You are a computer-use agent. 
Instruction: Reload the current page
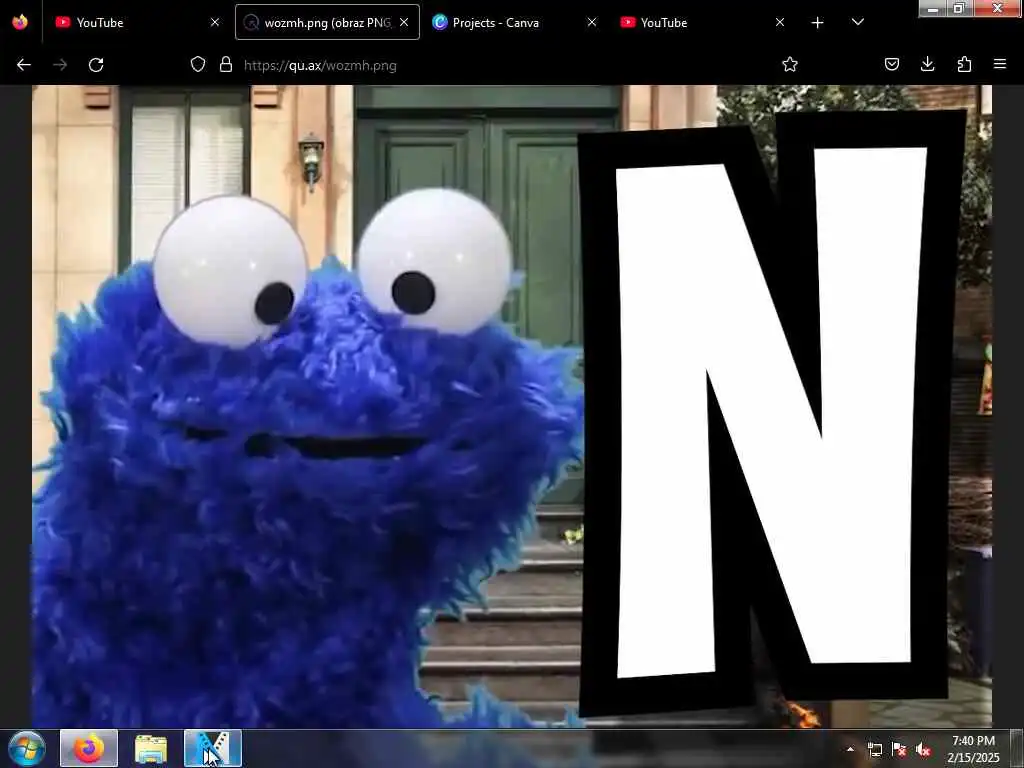(x=96, y=65)
